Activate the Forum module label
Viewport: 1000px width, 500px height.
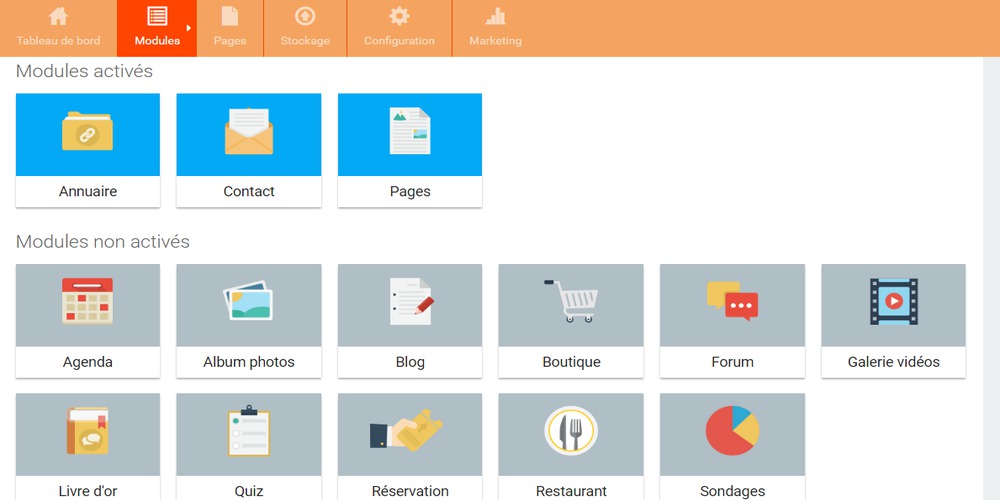click(x=732, y=362)
